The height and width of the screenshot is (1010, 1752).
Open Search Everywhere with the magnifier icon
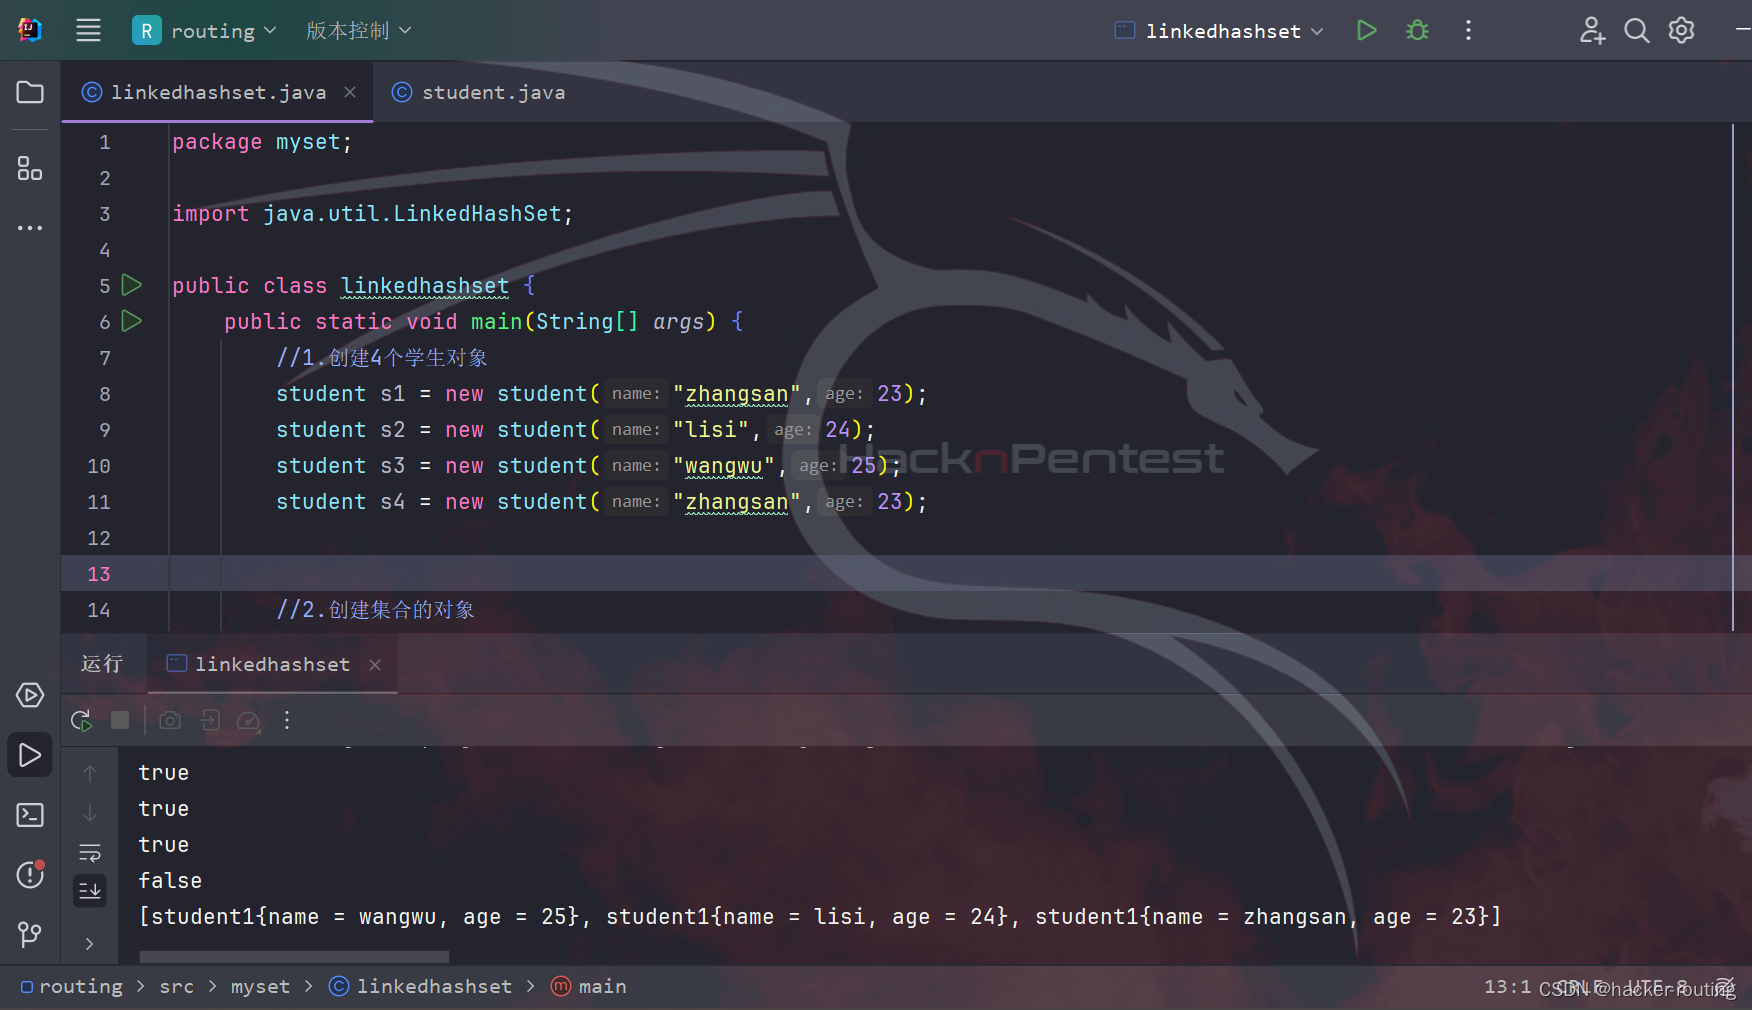tap(1637, 30)
